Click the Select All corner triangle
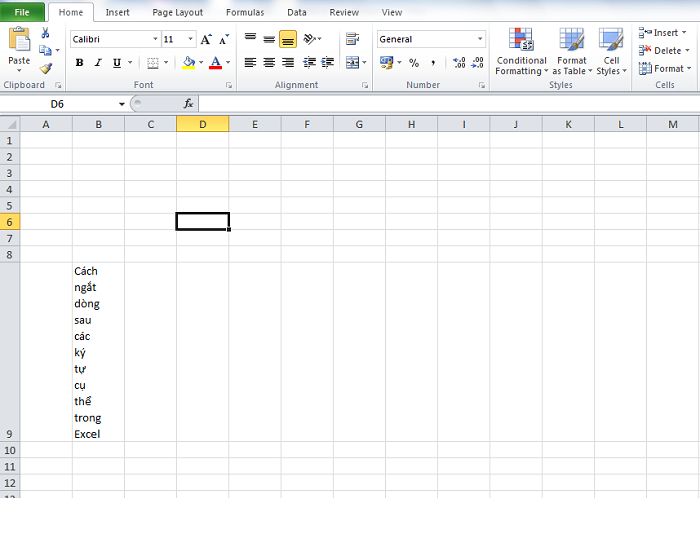This screenshot has width=700, height=534. coord(10,124)
